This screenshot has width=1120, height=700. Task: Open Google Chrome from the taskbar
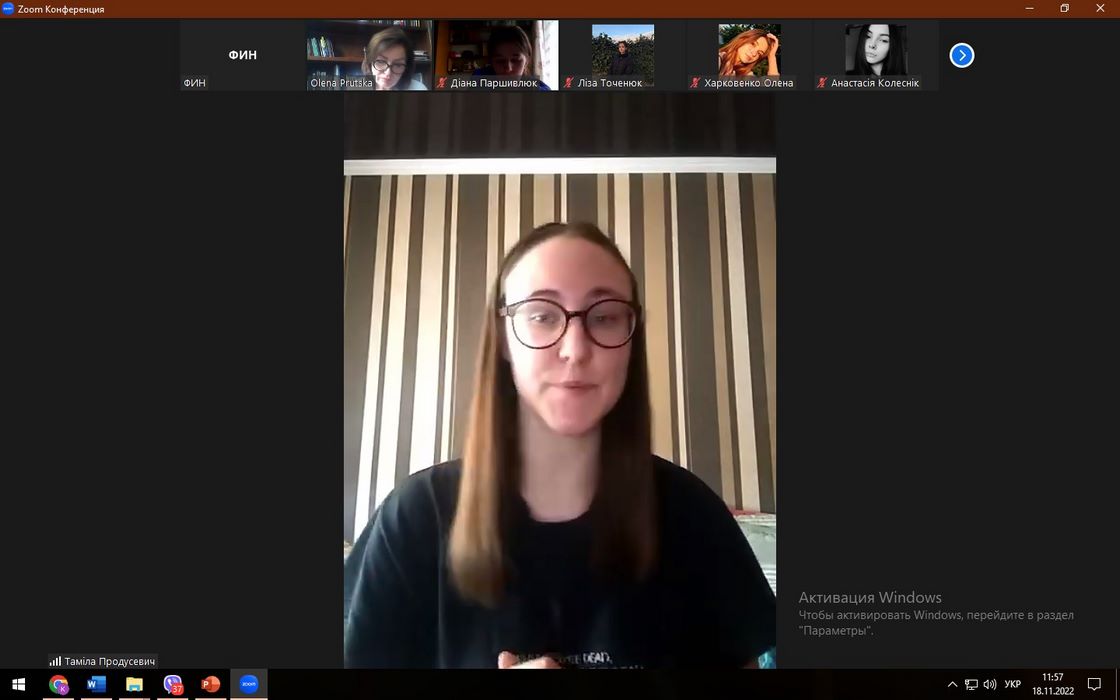pyautogui.click(x=58, y=685)
